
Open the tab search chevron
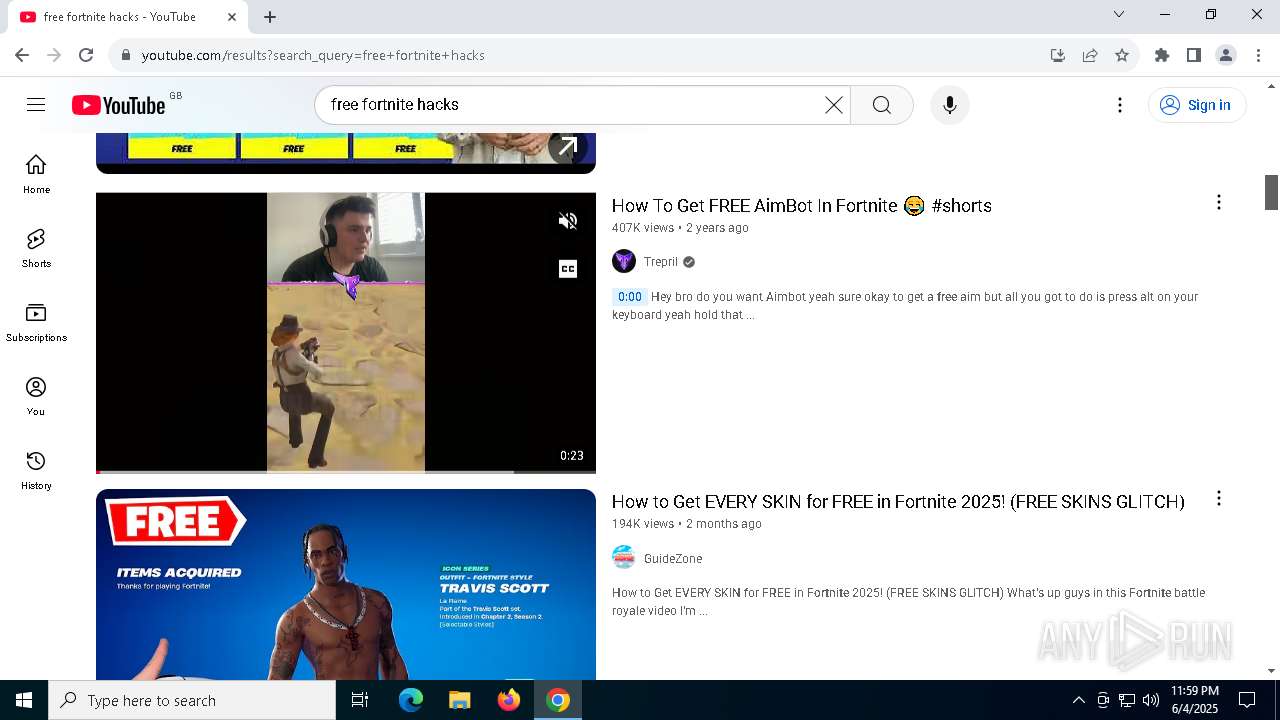[1119, 14]
